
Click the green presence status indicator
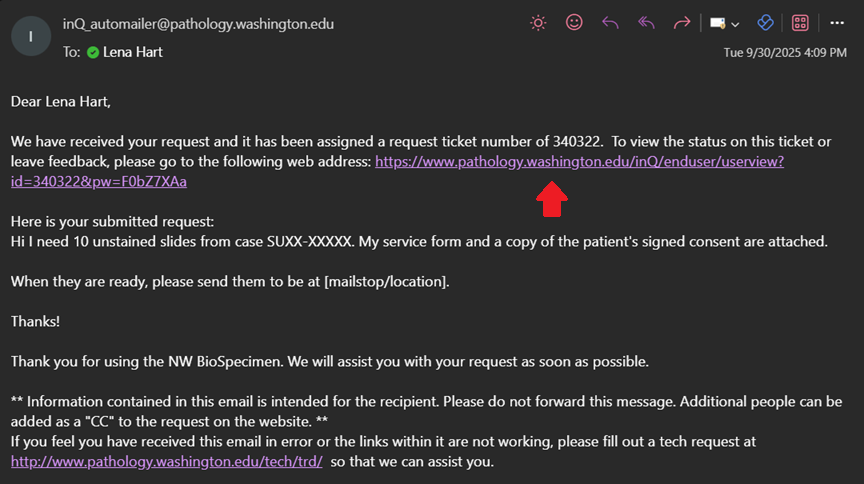(x=93, y=52)
